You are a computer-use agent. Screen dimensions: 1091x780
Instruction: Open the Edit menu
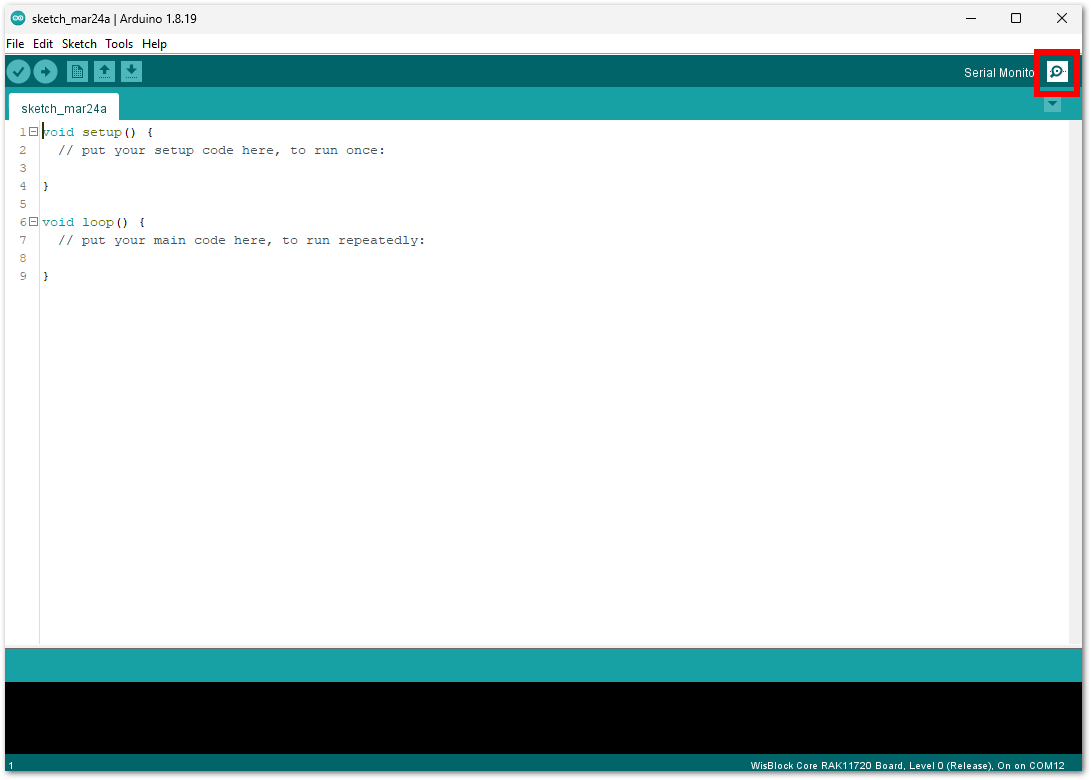[43, 44]
